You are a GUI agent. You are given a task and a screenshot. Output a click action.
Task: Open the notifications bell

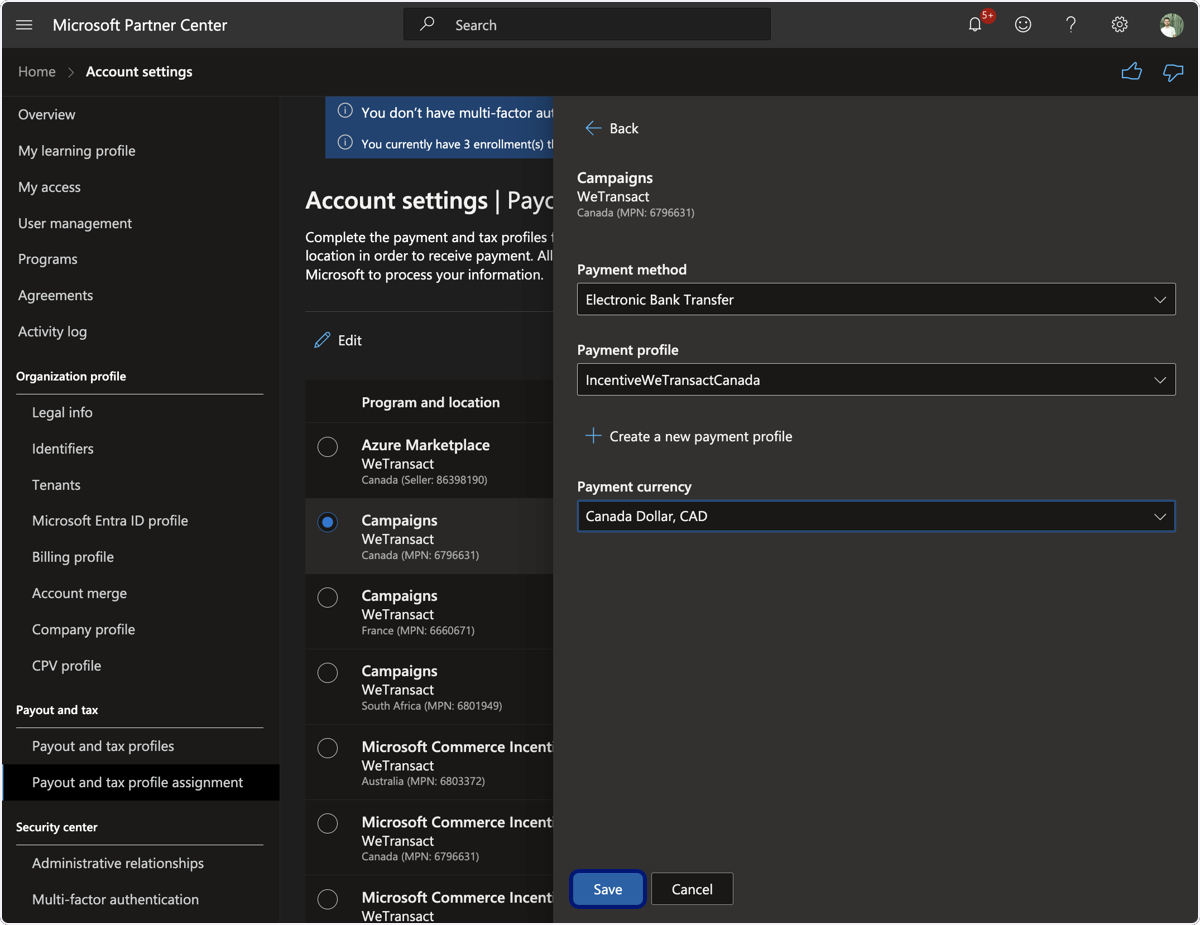click(x=975, y=25)
